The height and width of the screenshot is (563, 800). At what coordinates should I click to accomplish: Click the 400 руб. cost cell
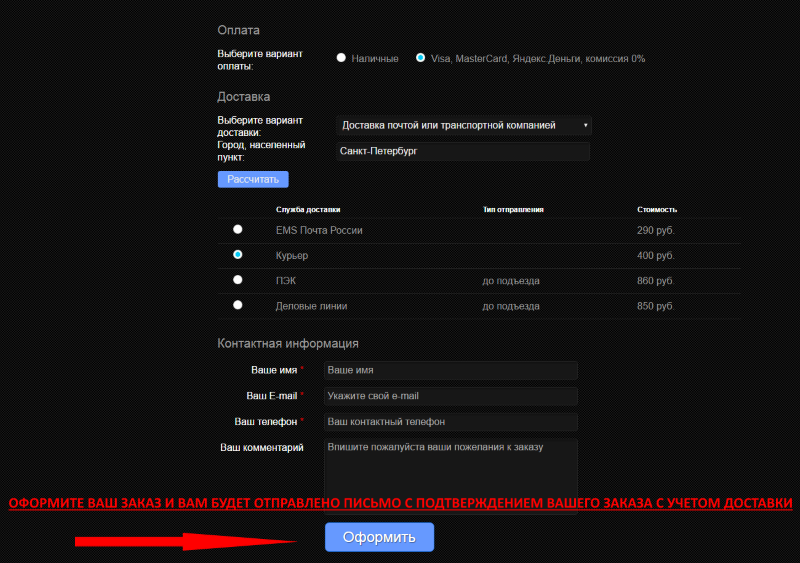pos(656,256)
